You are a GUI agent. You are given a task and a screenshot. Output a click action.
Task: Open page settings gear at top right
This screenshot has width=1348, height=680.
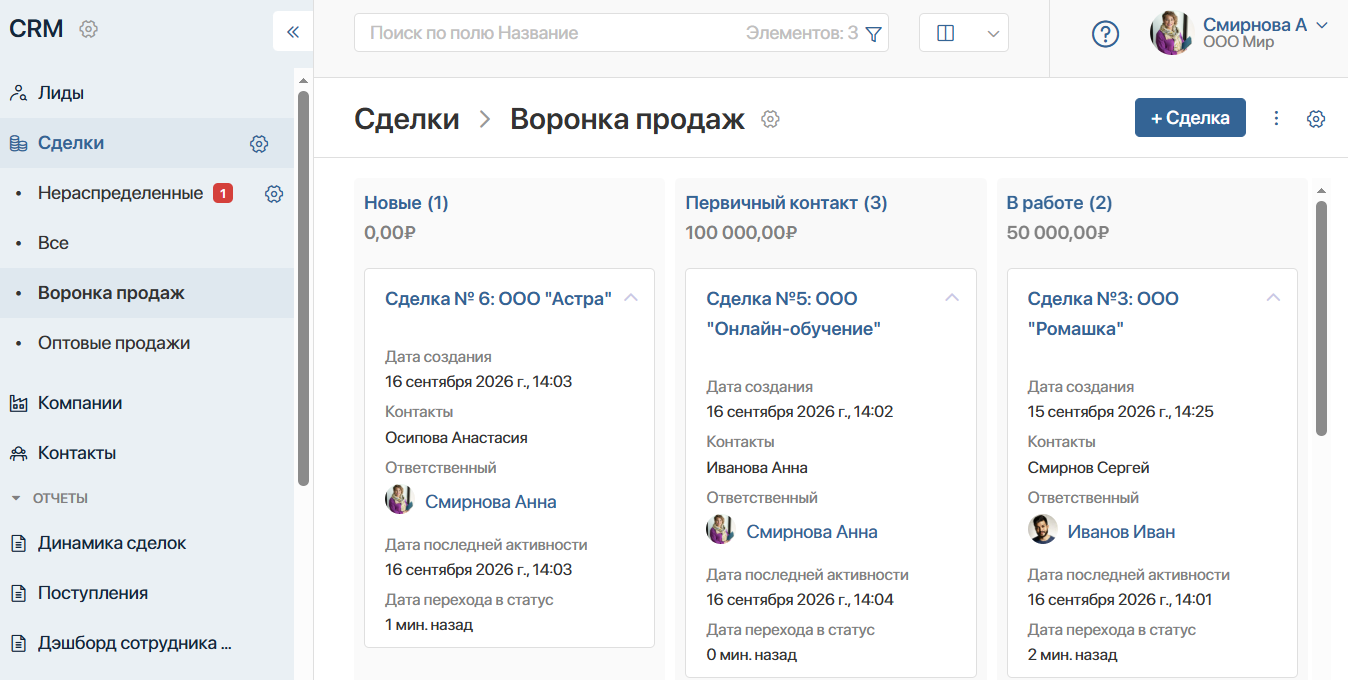click(1316, 119)
